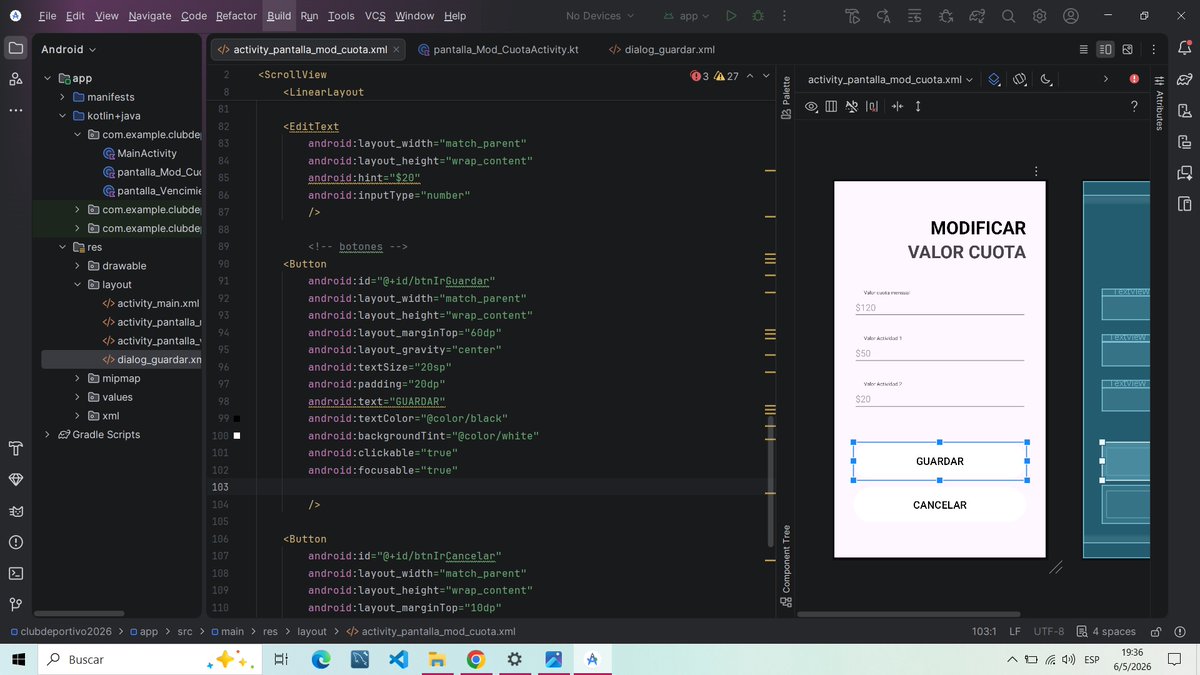Click the GUARDAR button in design preview
Viewport: 1200px width, 675px height.
[940, 461]
